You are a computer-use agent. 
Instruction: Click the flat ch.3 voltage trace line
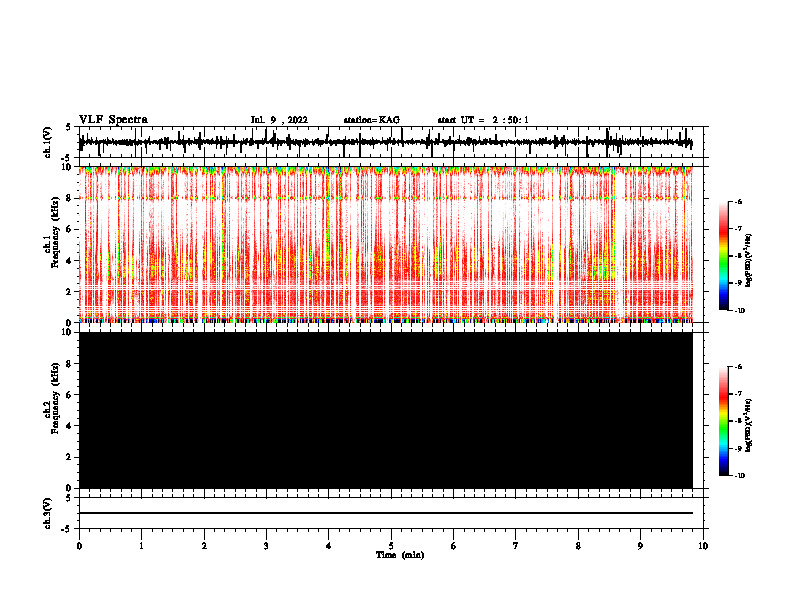(x=385, y=513)
